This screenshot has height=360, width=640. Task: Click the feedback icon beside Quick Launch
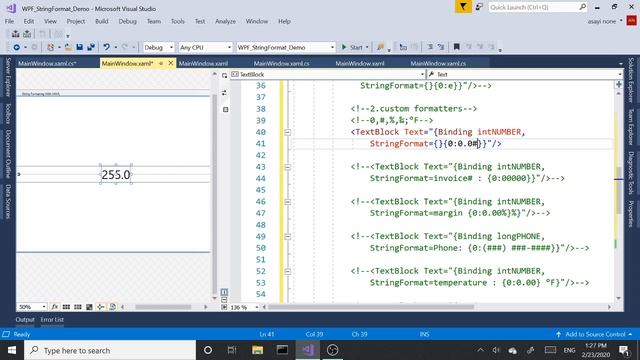click(x=479, y=7)
